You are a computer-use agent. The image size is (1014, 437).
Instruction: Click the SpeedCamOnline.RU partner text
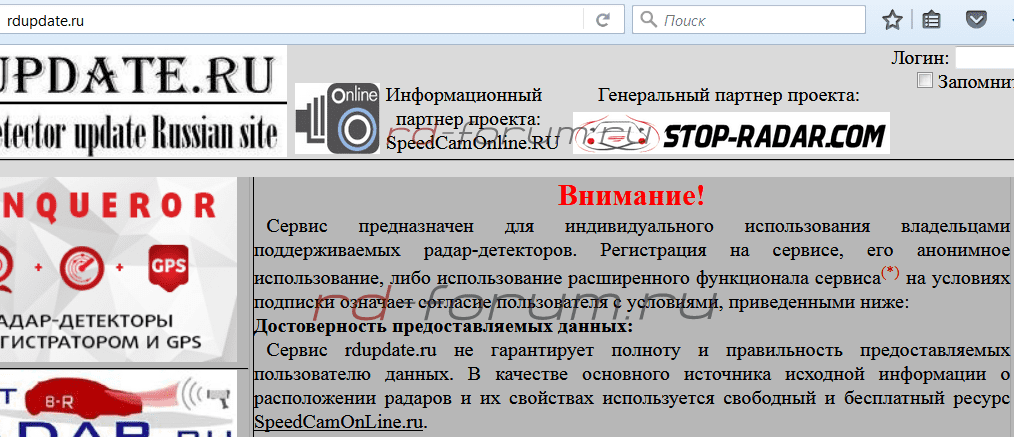[x=472, y=144]
